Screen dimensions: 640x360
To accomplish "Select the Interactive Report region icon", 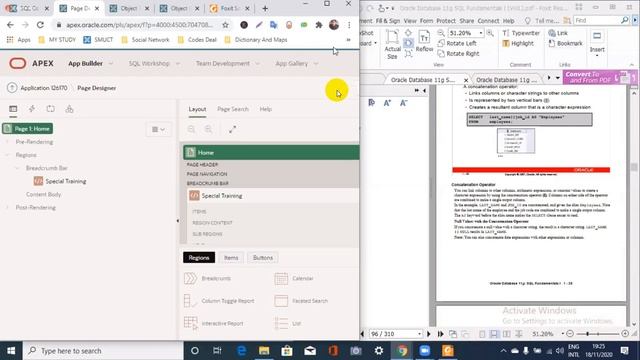I will coord(190,323).
